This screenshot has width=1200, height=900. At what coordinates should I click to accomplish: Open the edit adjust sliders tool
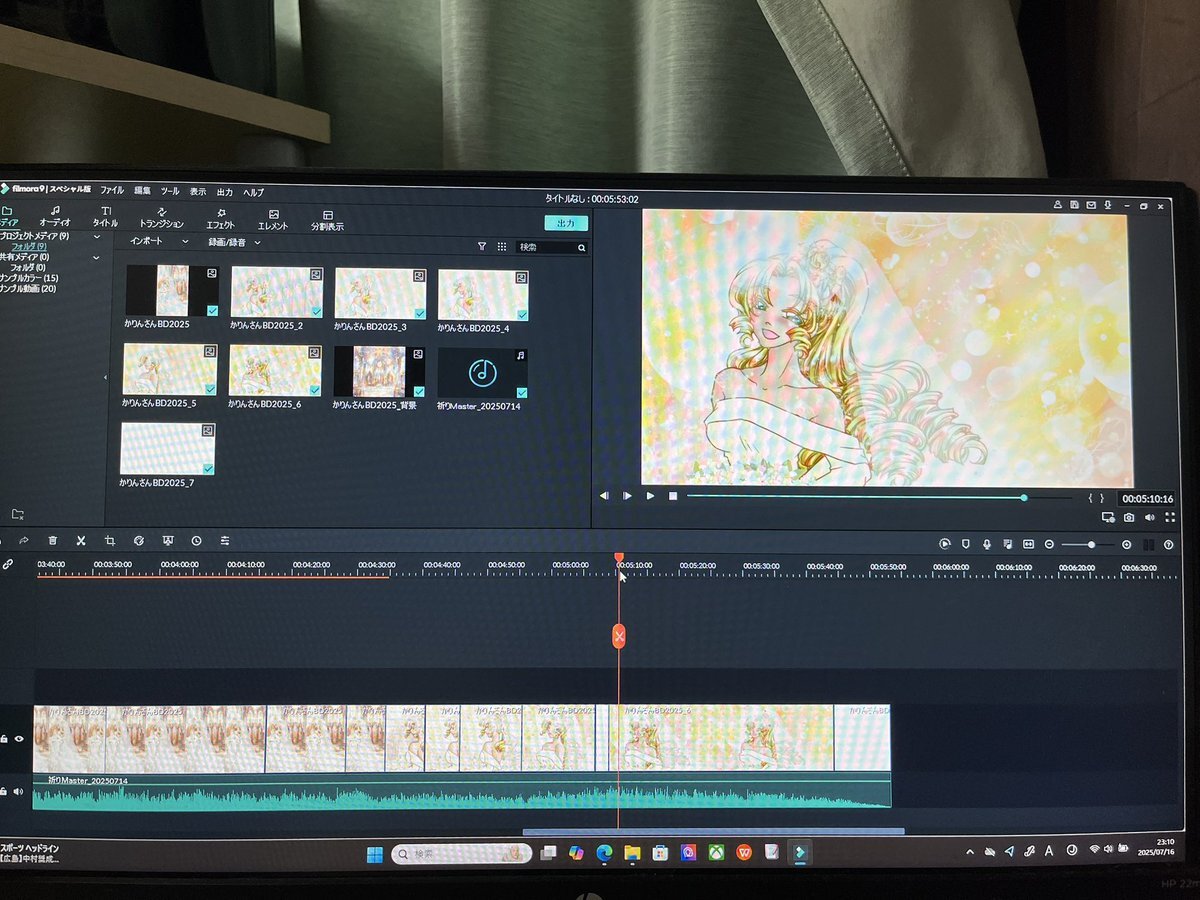225,540
